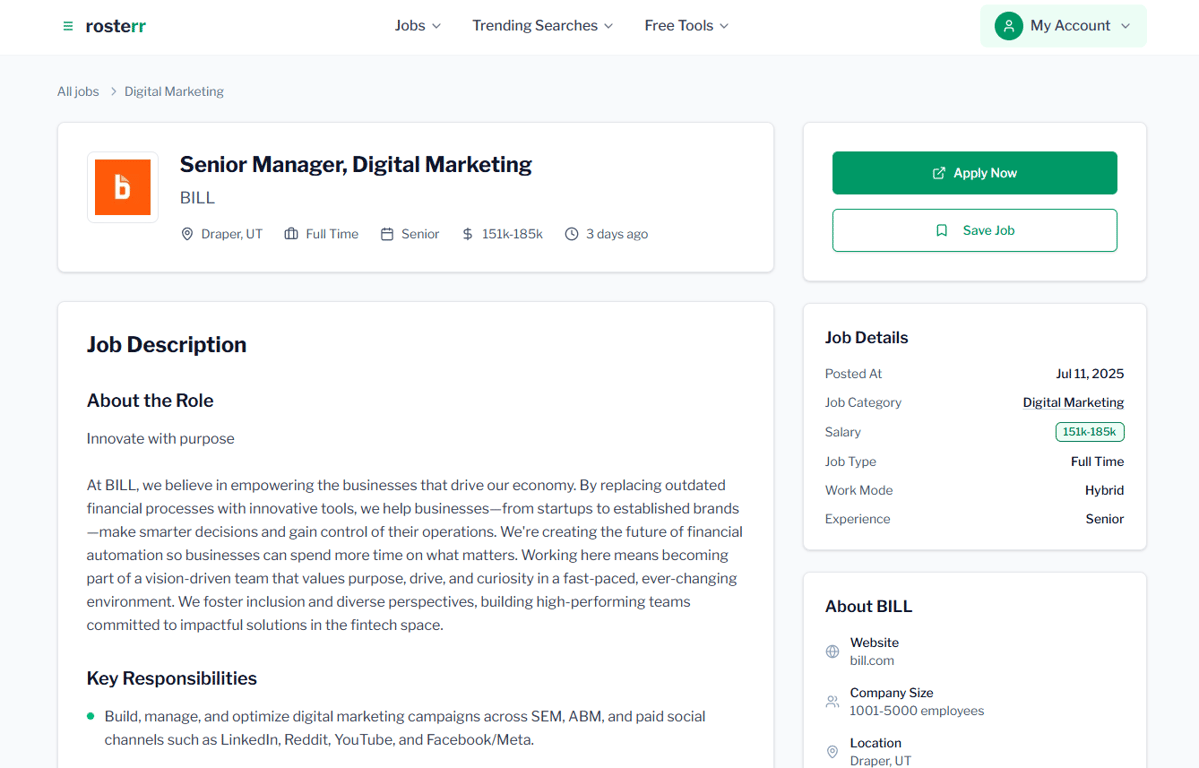Save this job with Save Job button
This screenshot has height=768, width=1199.
[974, 230]
